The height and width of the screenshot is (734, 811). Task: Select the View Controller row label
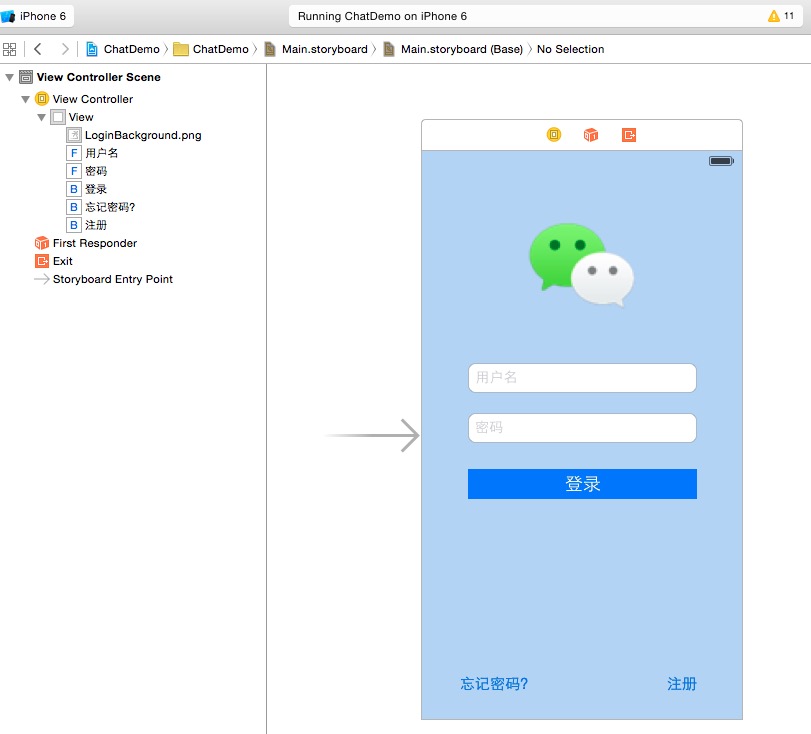pos(93,99)
